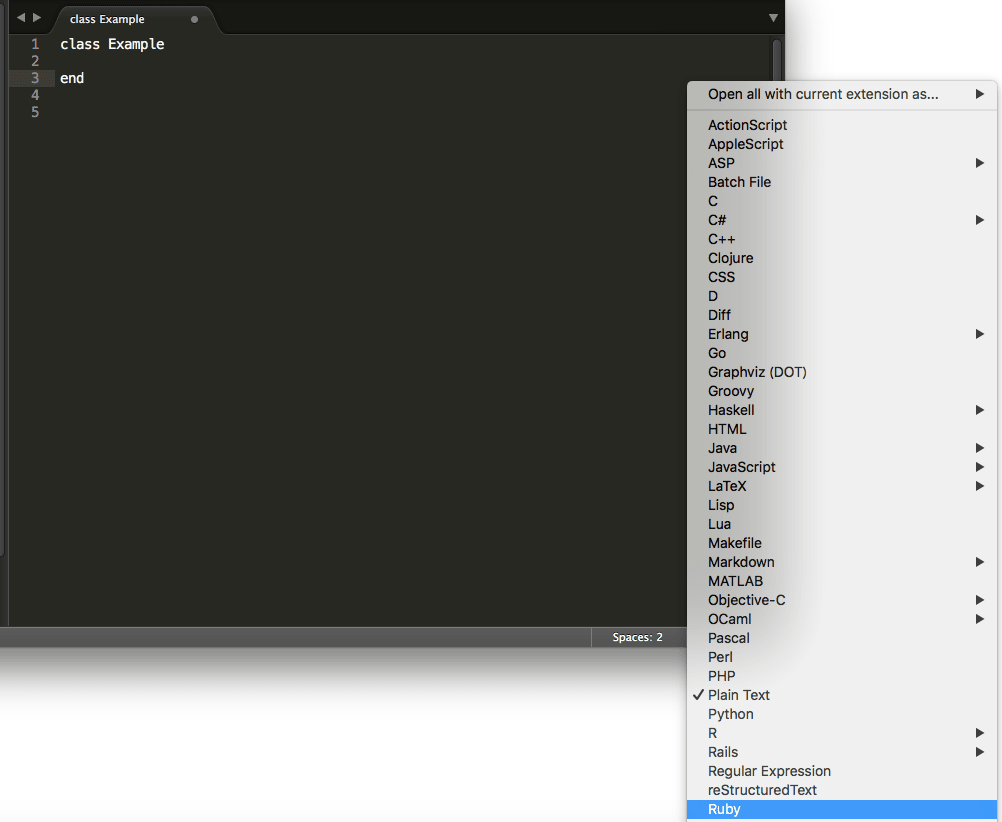1002x822 pixels.
Task: Open the Markdown submenu
Action: point(842,562)
